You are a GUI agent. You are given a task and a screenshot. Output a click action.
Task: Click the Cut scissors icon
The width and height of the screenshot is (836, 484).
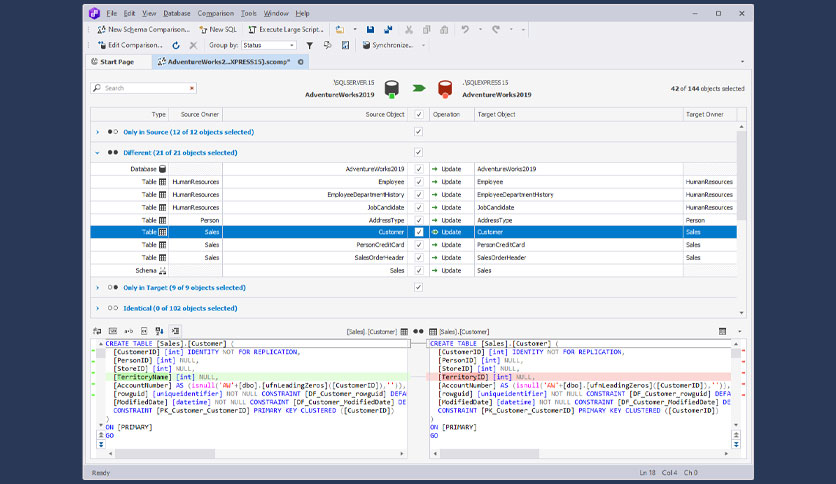409,29
